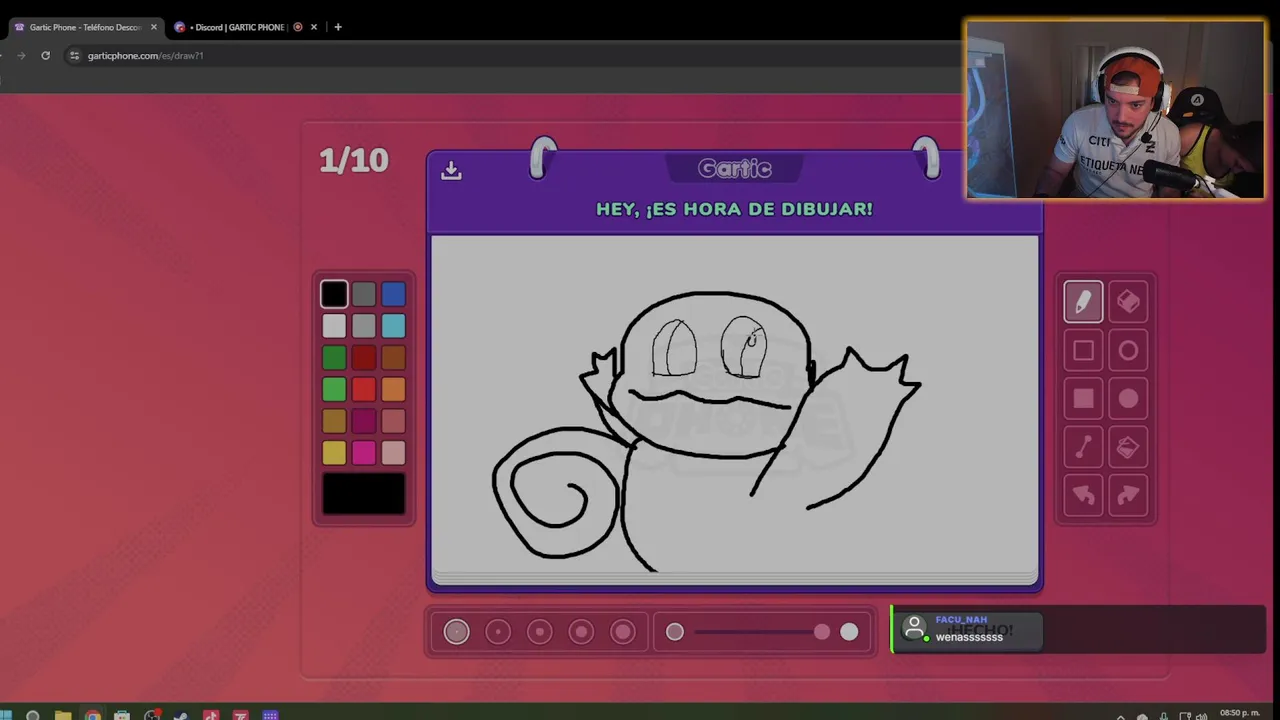Select the middle brush size
This screenshot has height=720, width=1280.
pyautogui.click(x=540, y=631)
